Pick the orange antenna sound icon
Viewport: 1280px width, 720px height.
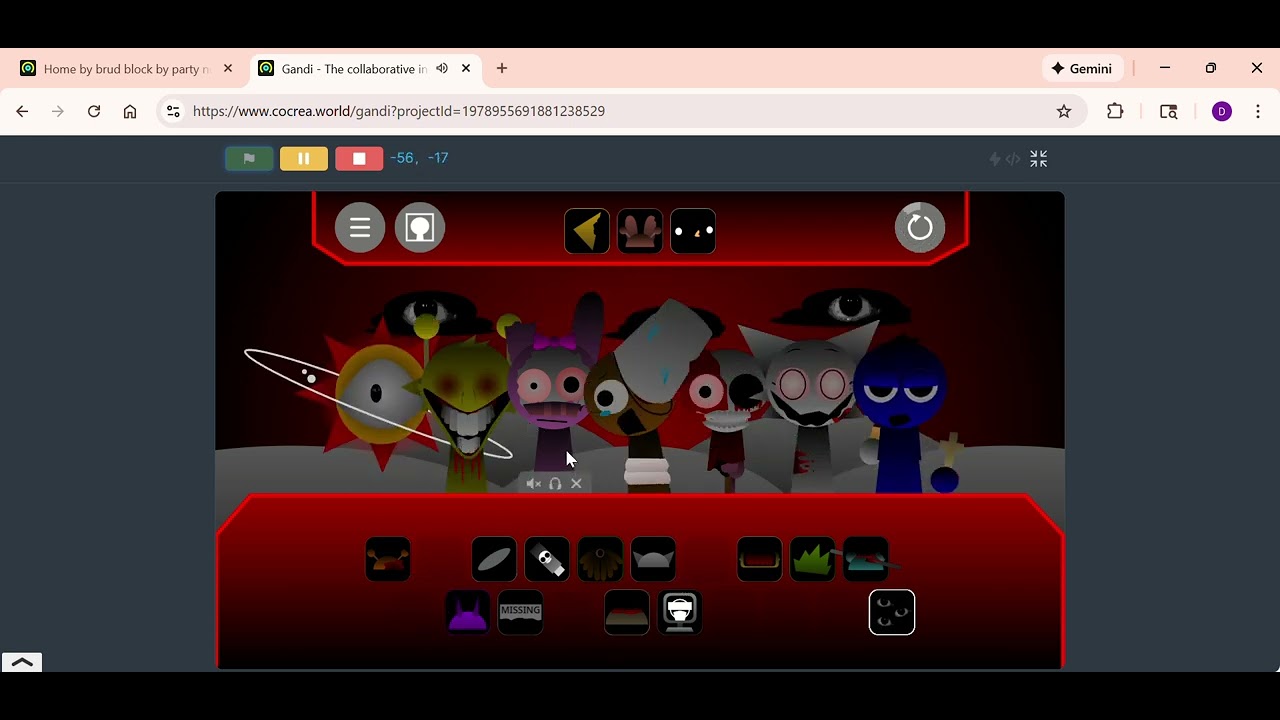tap(388, 559)
